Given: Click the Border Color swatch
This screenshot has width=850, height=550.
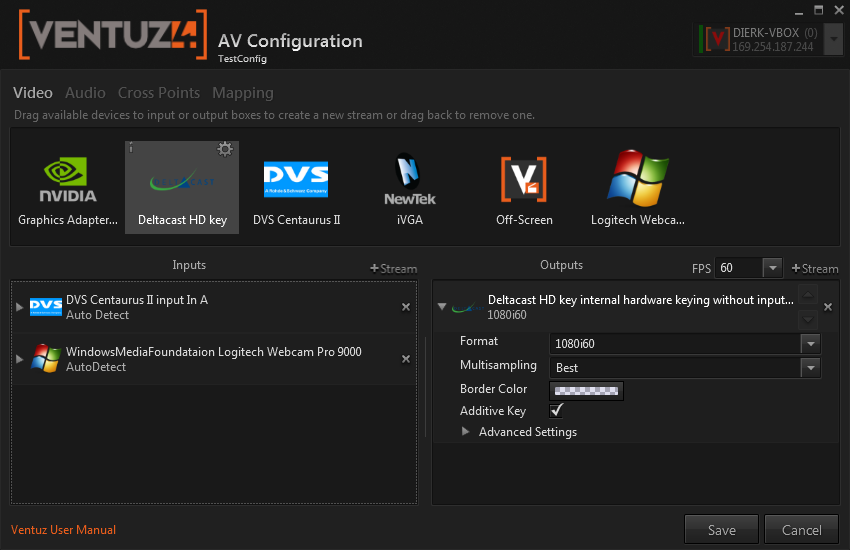Looking at the screenshot, I should click(586, 390).
